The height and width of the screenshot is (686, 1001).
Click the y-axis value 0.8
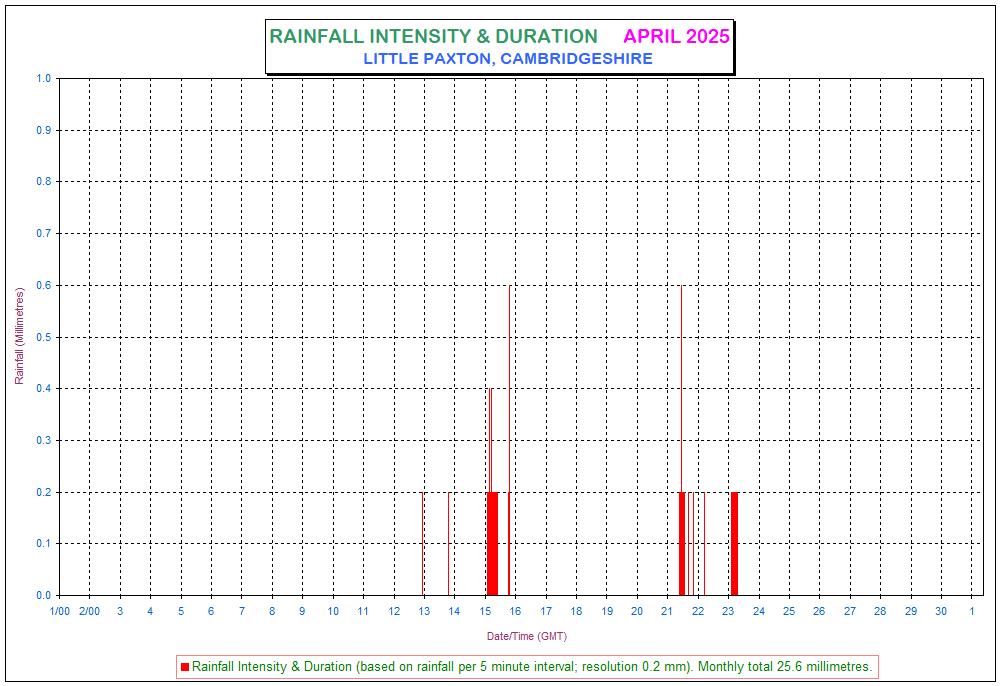(43, 181)
